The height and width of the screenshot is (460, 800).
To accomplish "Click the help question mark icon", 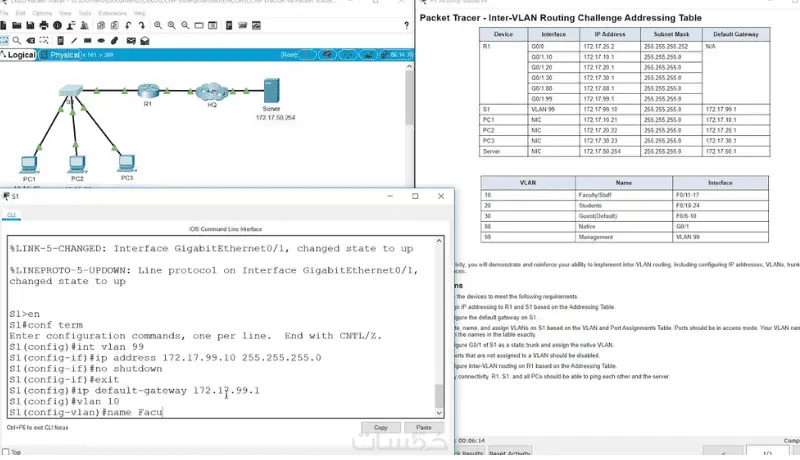I will 406,25.
